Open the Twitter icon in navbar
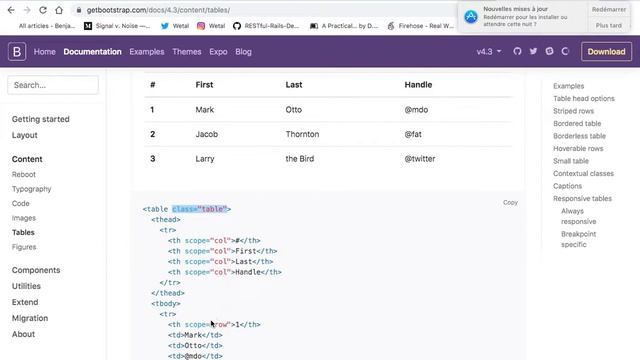The height and width of the screenshot is (360, 640). pos(533,51)
